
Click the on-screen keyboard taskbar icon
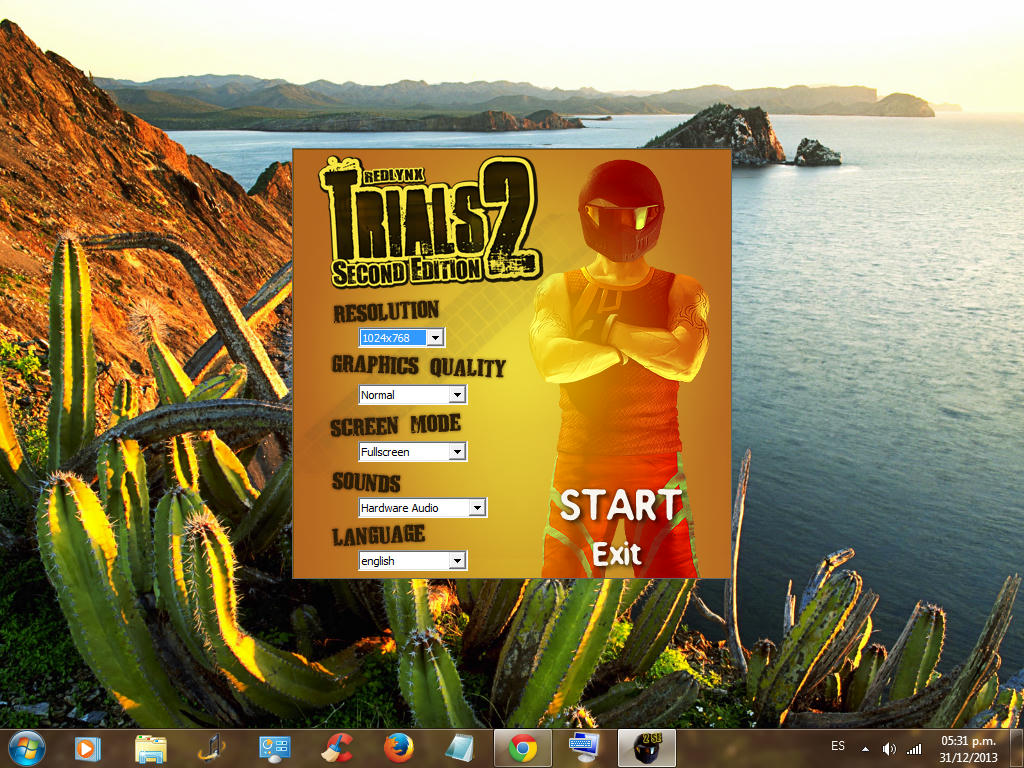(x=584, y=748)
